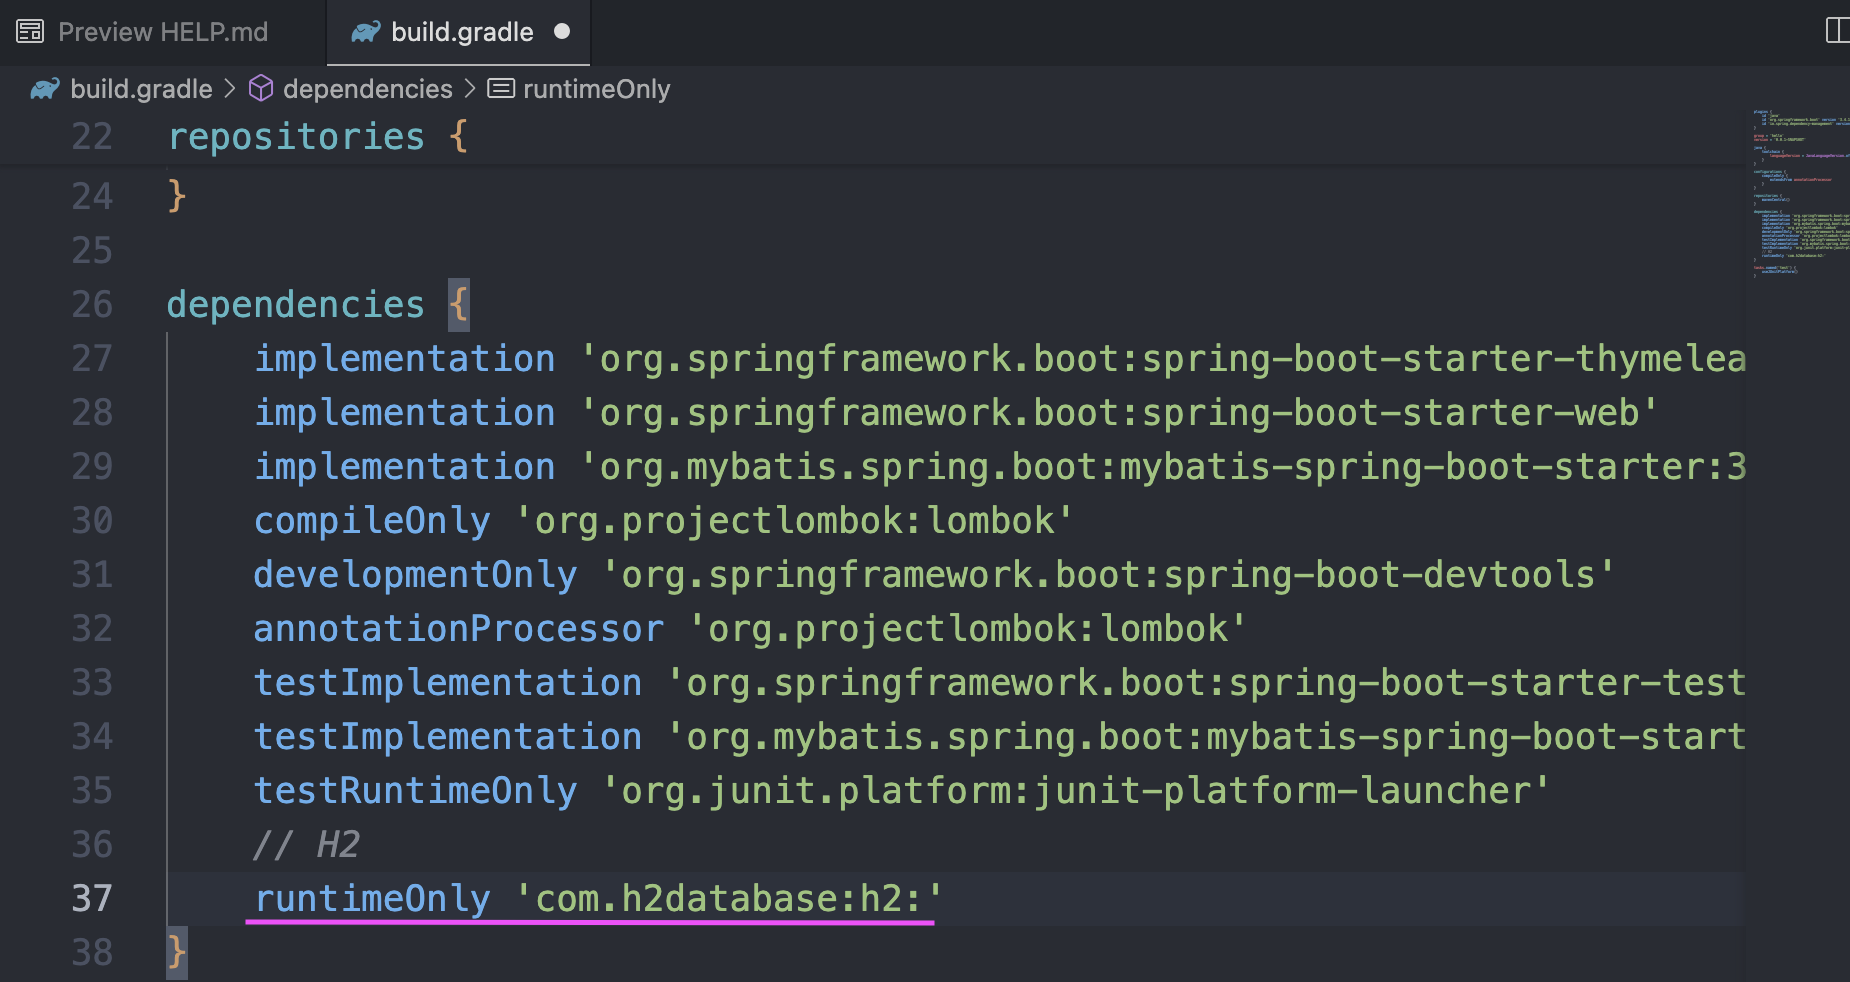Click 'developmentOnly' keyword on line 31

415,574
